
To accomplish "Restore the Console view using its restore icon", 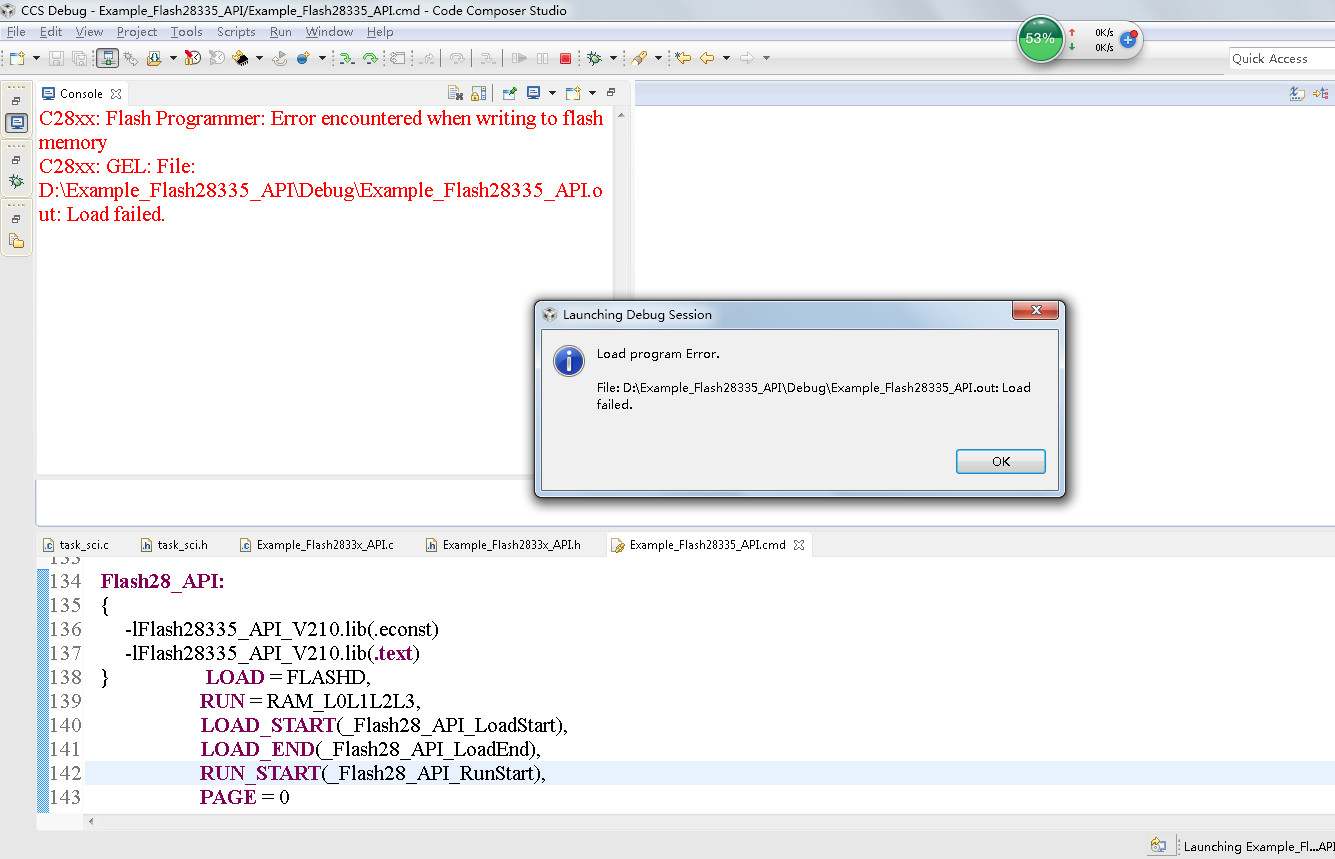I will (611, 92).
